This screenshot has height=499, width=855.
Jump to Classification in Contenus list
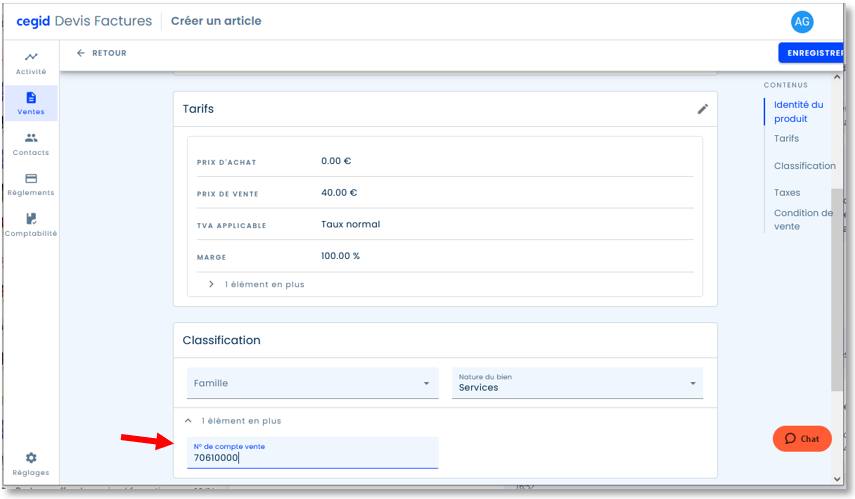(804, 166)
